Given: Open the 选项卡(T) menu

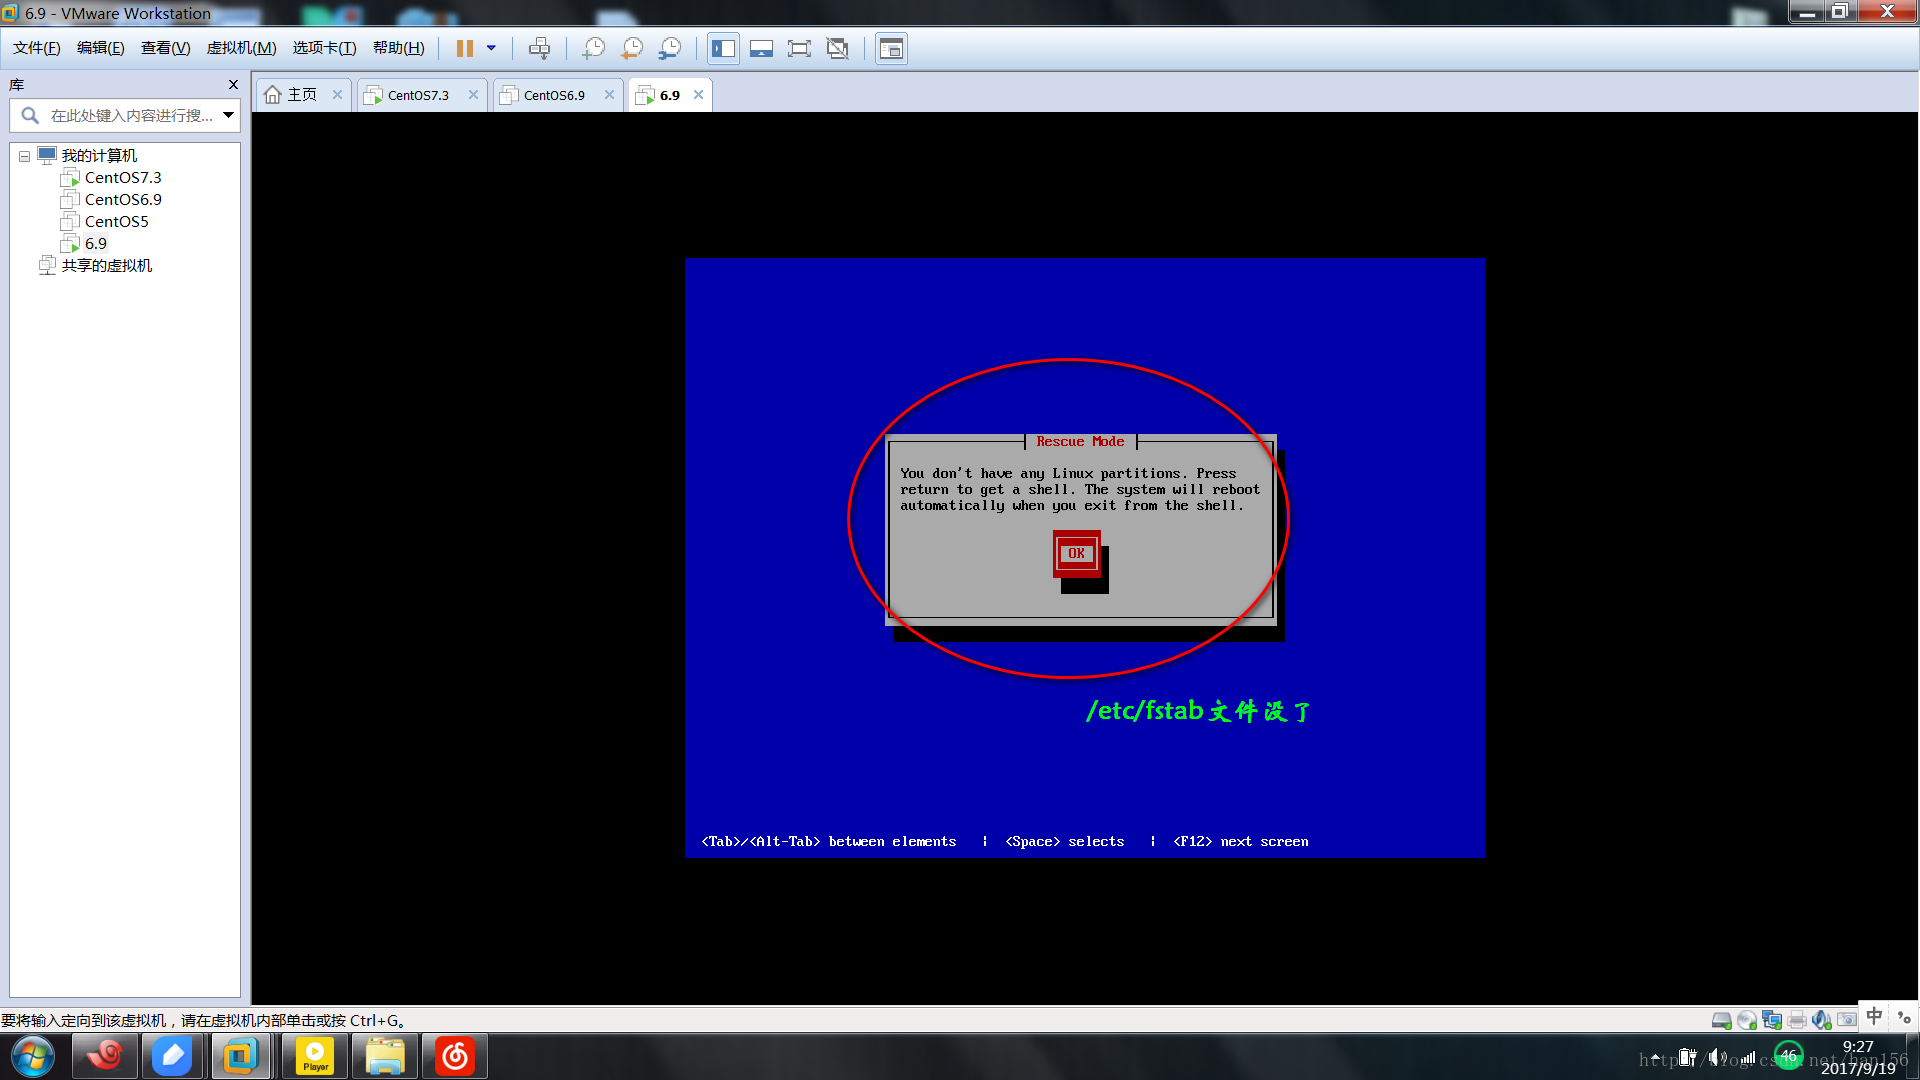Looking at the screenshot, I should coord(324,48).
